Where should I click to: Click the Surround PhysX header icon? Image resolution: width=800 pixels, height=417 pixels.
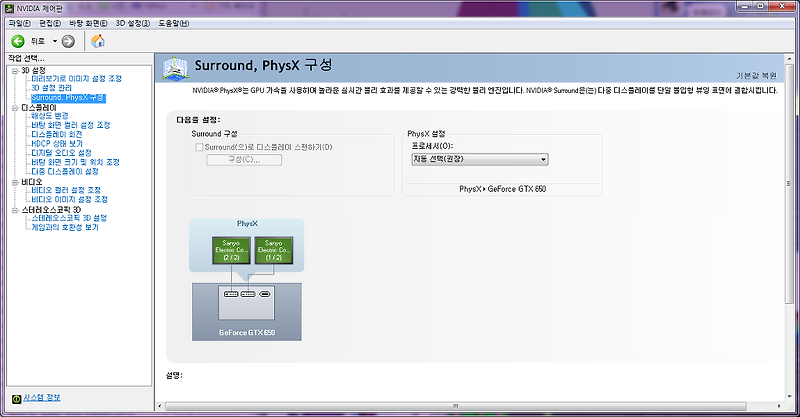(x=176, y=68)
